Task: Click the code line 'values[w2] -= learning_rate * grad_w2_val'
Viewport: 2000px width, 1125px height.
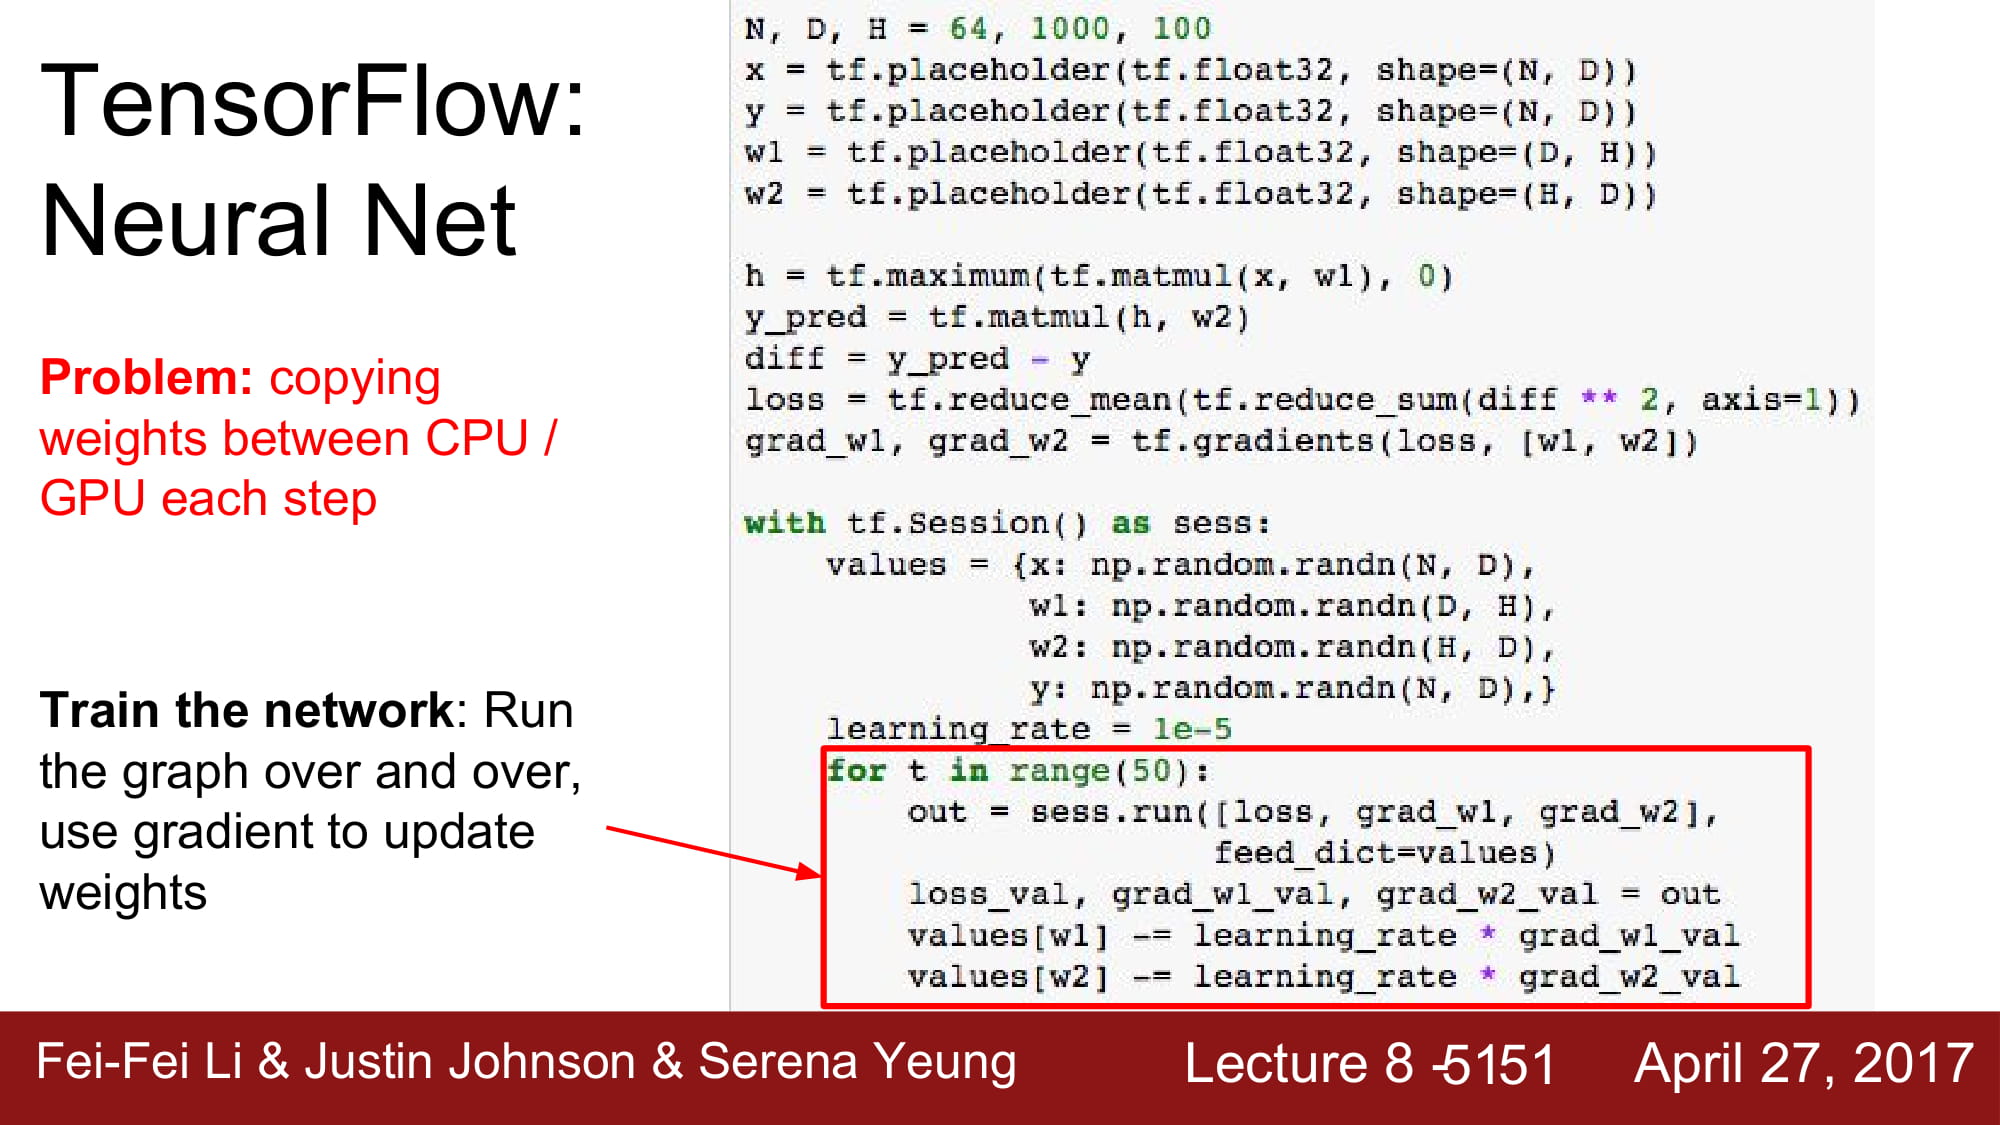Action: click(x=1323, y=977)
